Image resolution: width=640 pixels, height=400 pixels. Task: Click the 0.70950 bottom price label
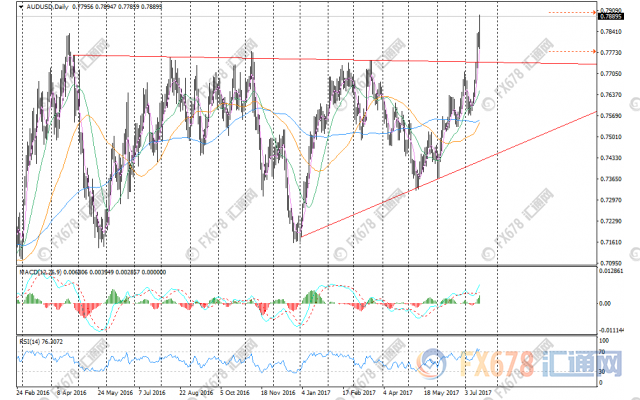[608, 262]
